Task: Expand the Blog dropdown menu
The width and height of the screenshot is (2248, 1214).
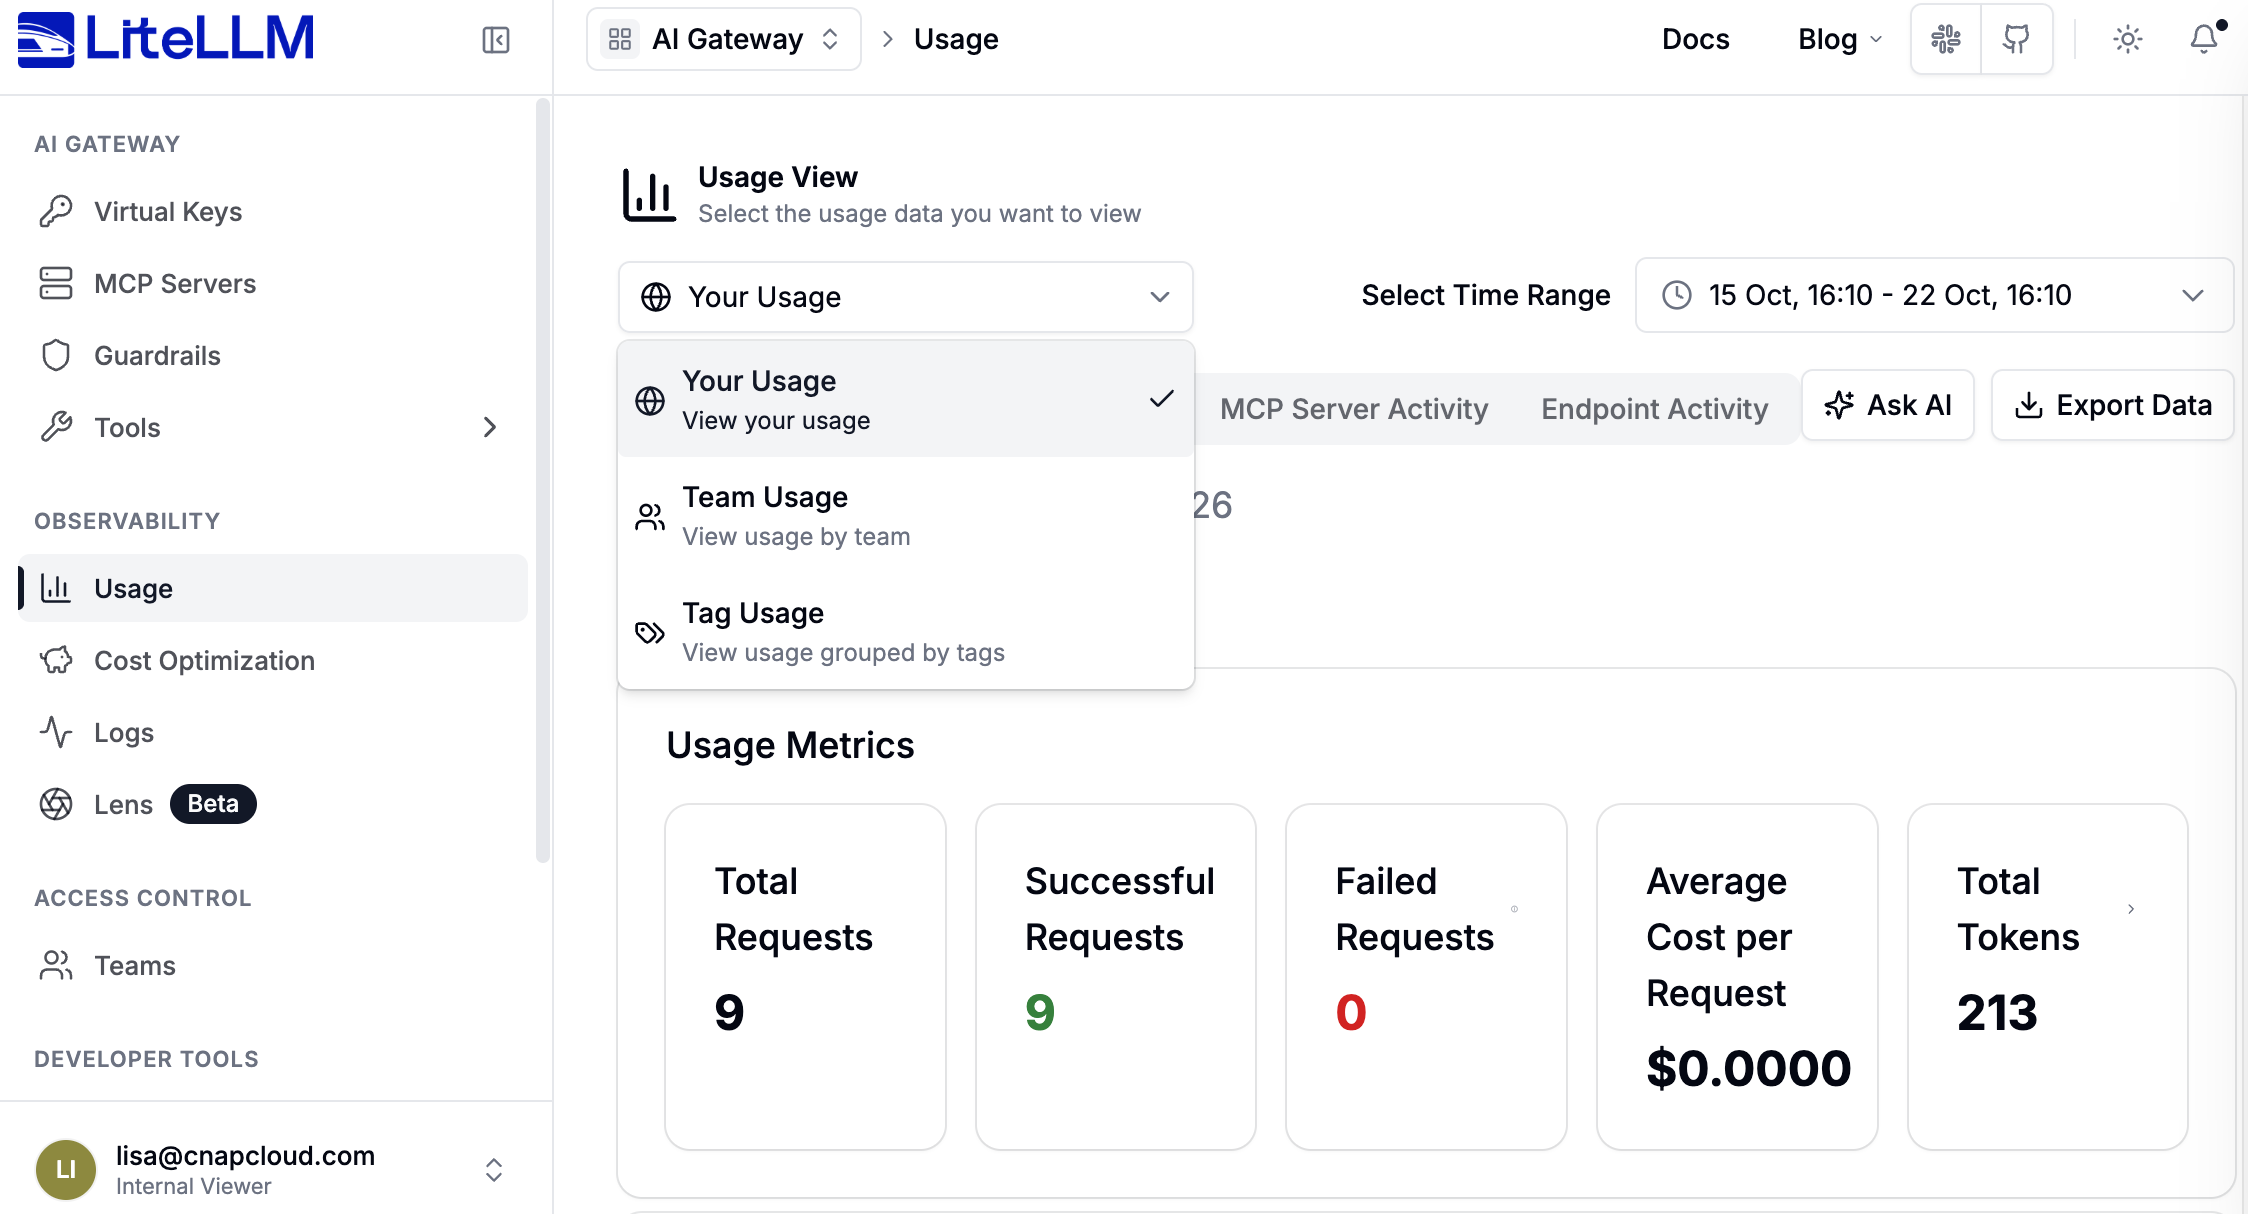Action: (1840, 39)
